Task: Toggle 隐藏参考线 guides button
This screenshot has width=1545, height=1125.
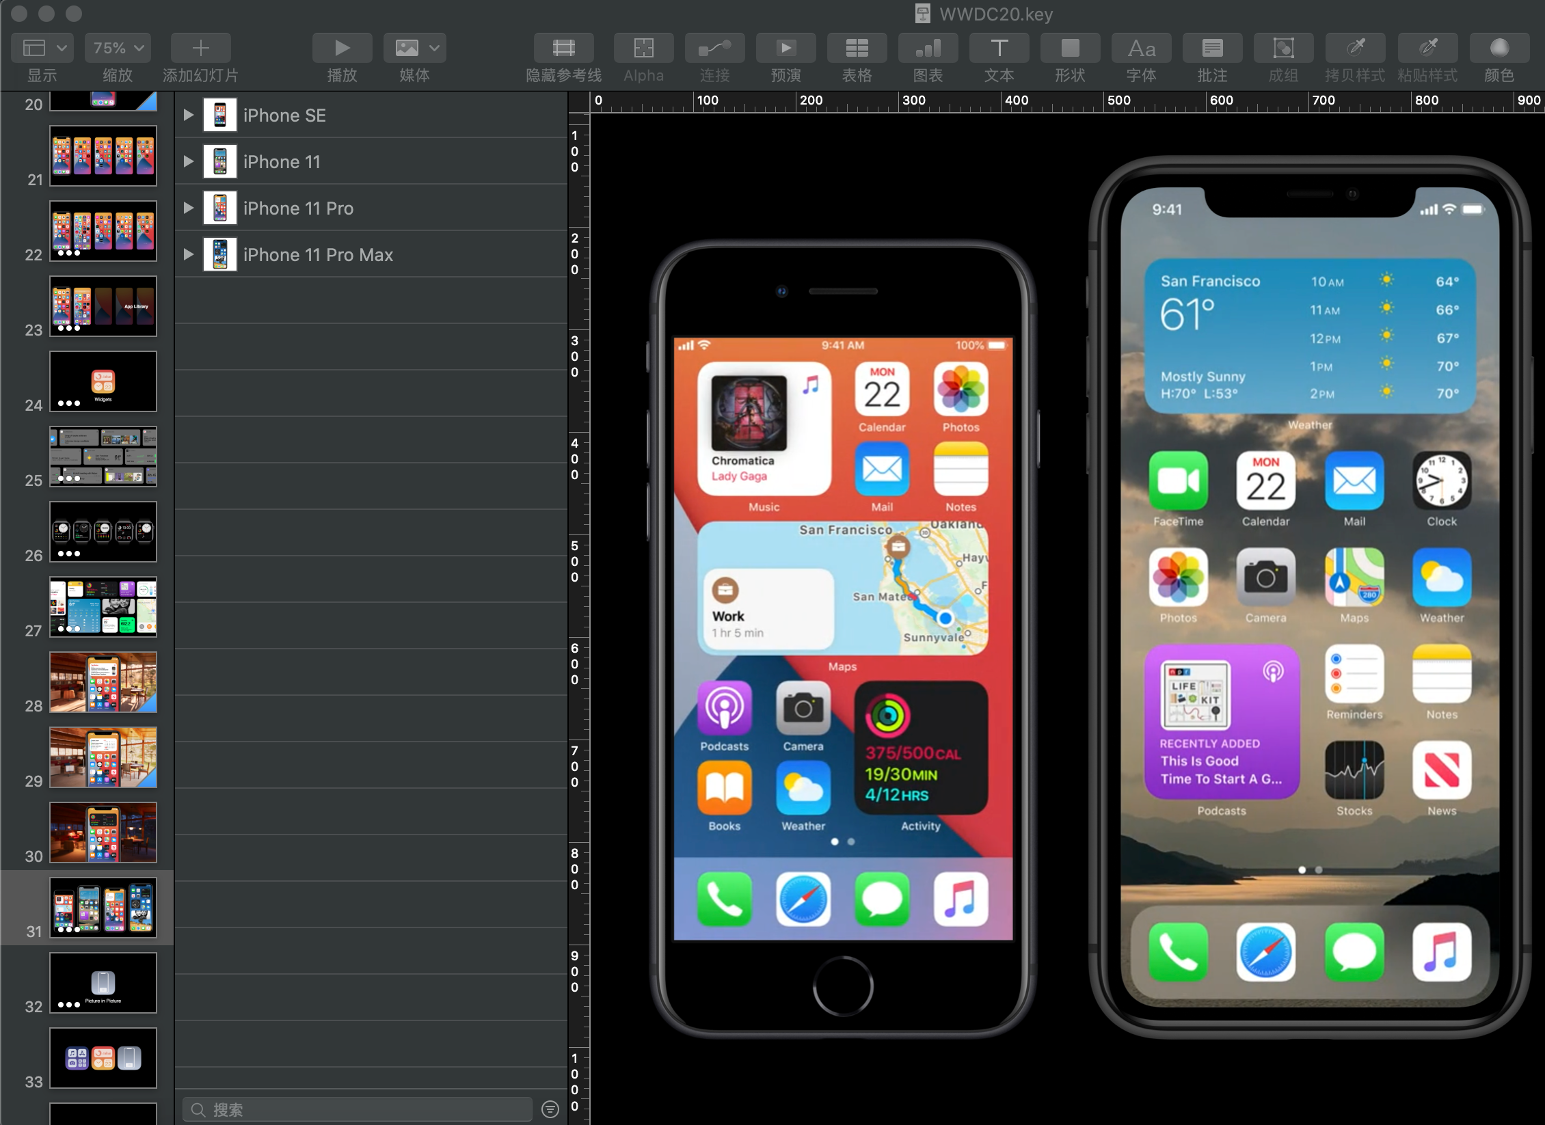Action: (564, 48)
